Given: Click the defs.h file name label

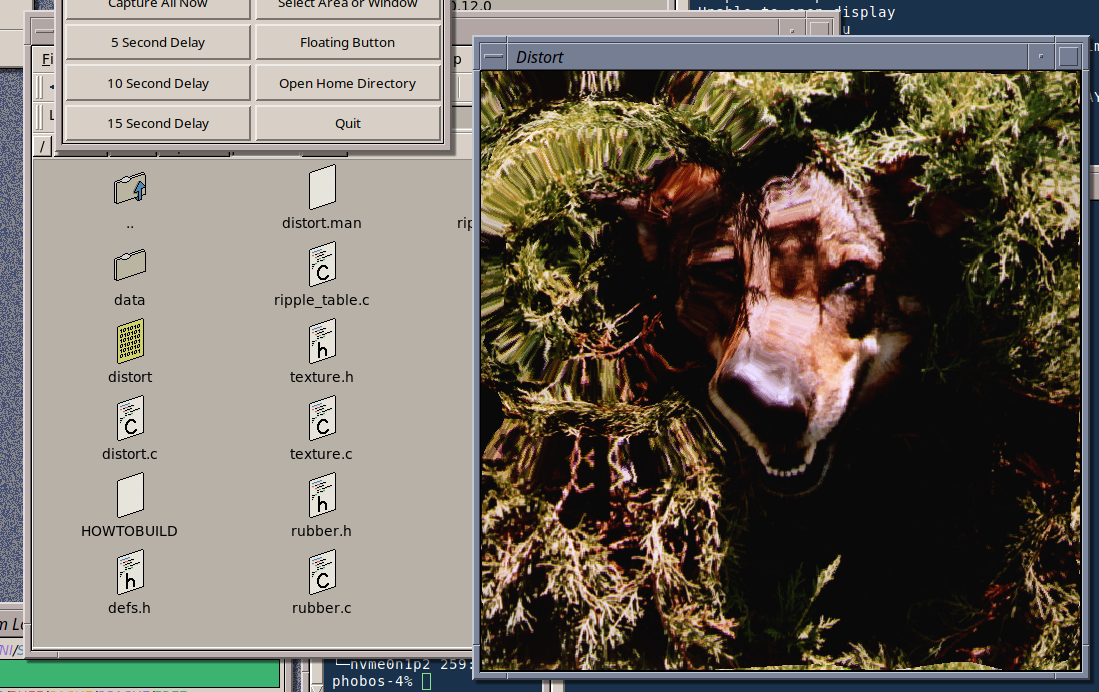Looking at the screenshot, I should (x=129, y=608).
